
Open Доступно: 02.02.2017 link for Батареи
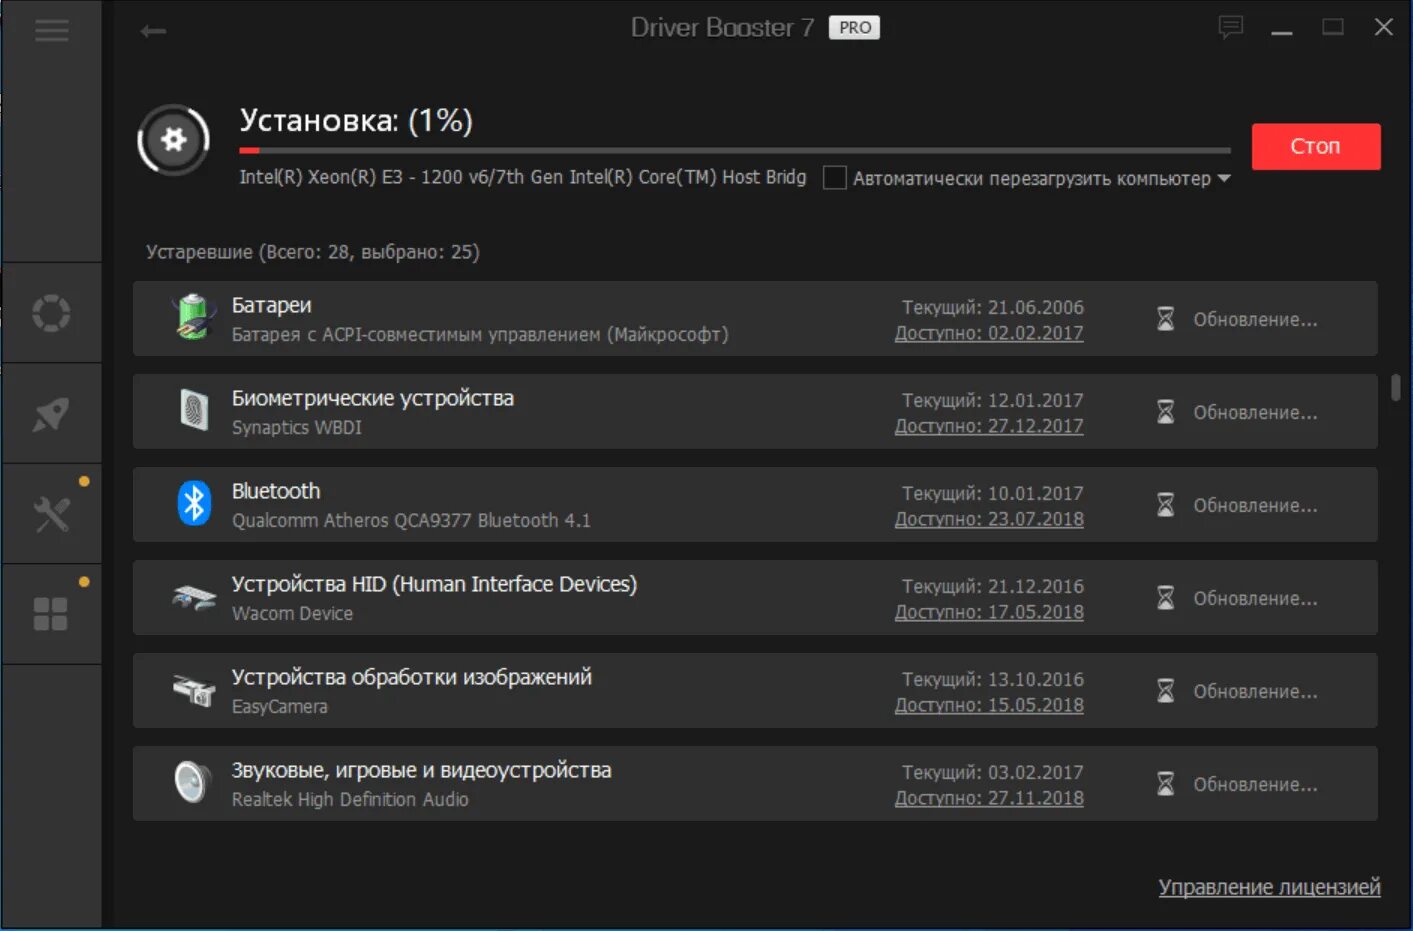pos(989,333)
